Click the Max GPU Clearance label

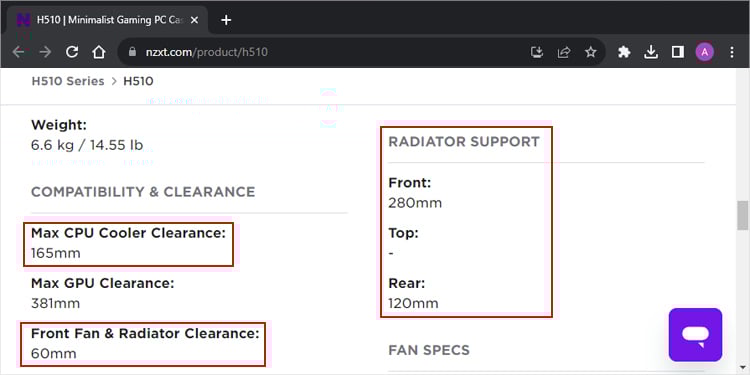pos(103,283)
